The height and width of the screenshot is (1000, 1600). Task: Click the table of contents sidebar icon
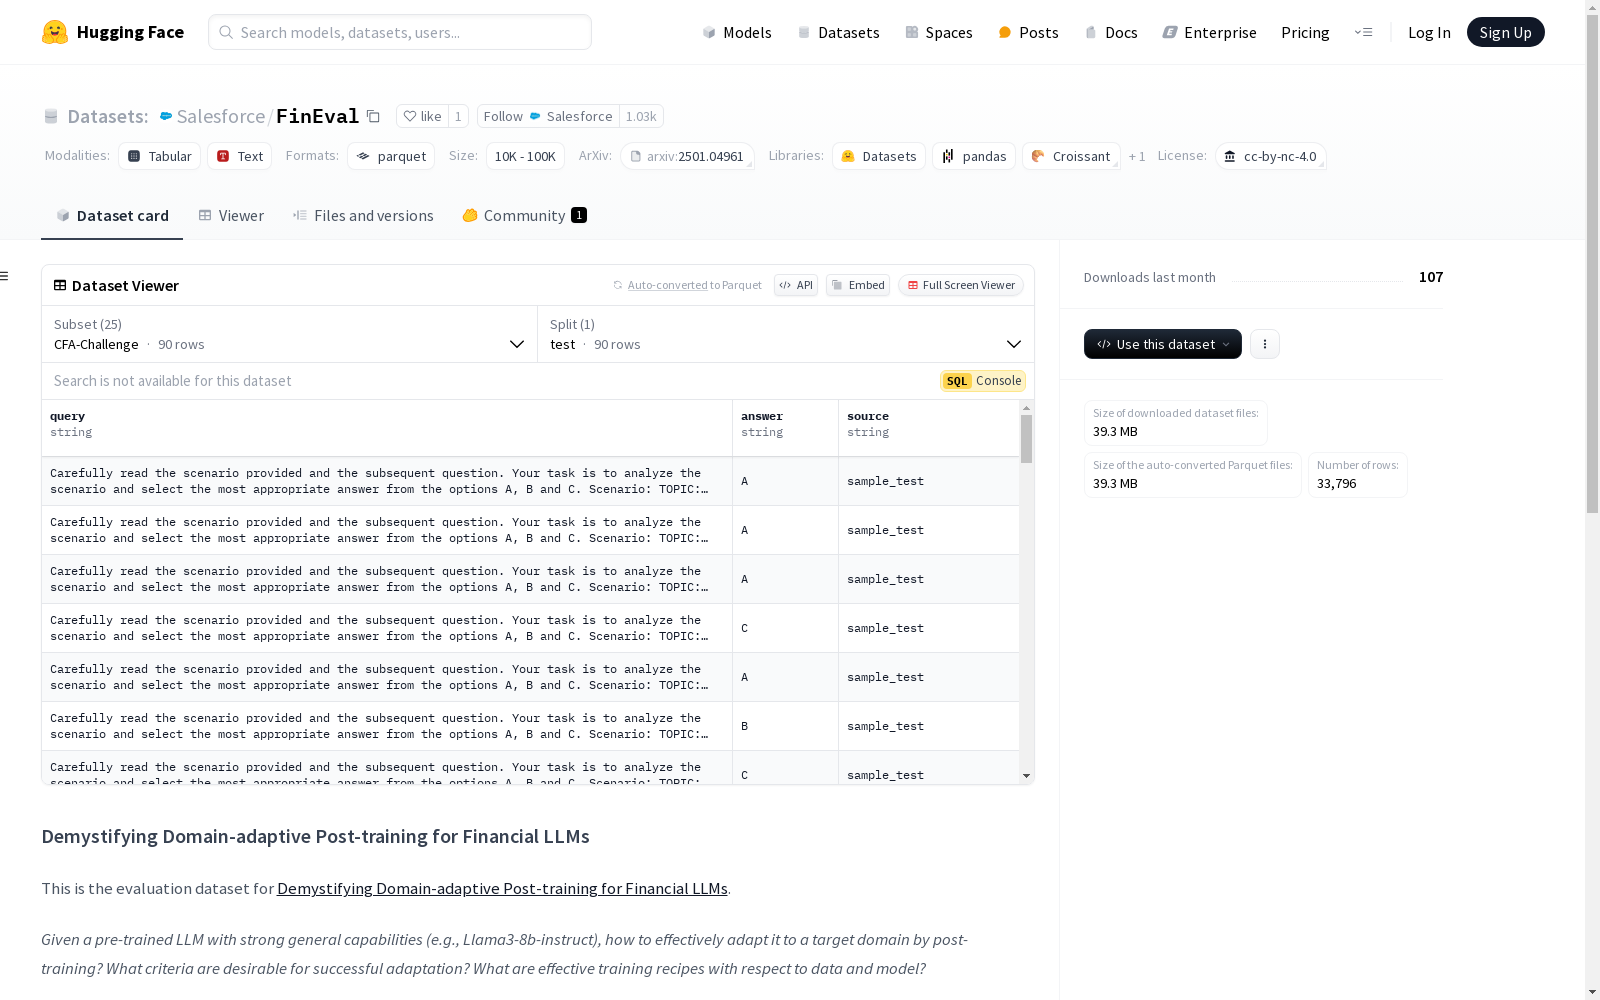click(5, 276)
